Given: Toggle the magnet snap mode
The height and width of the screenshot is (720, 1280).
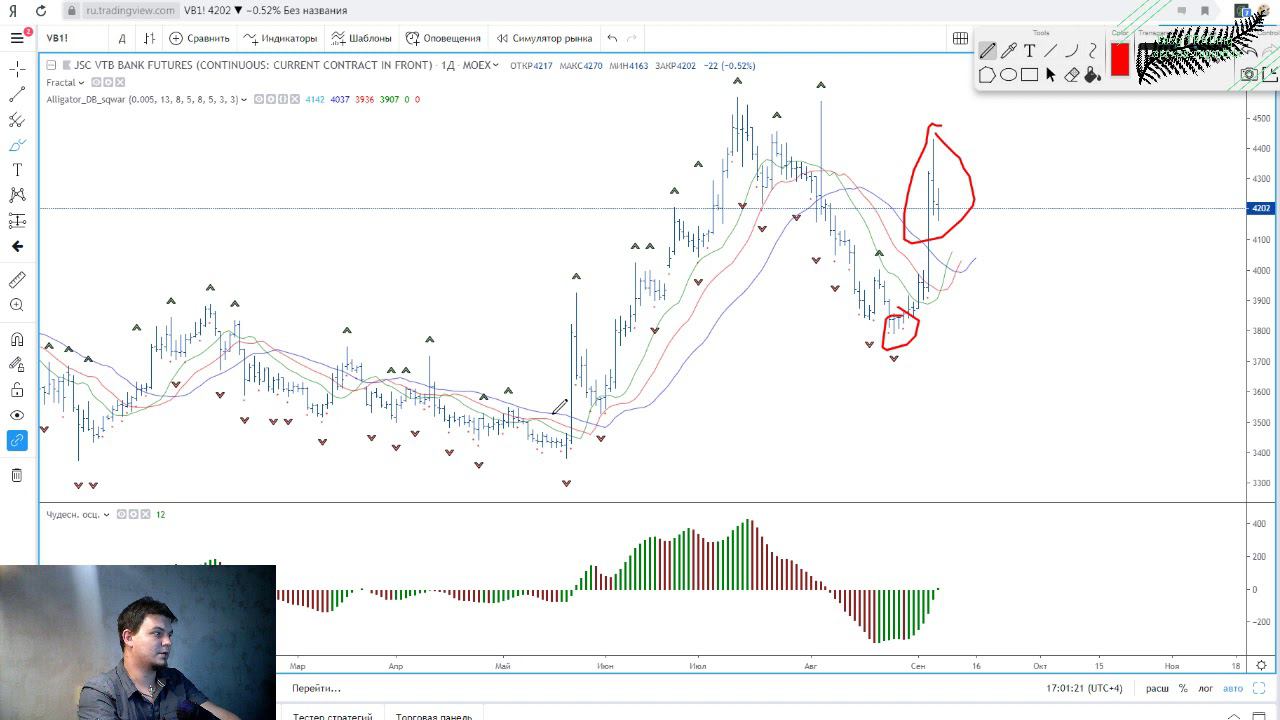Looking at the screenshot, I should click(17, 339).
